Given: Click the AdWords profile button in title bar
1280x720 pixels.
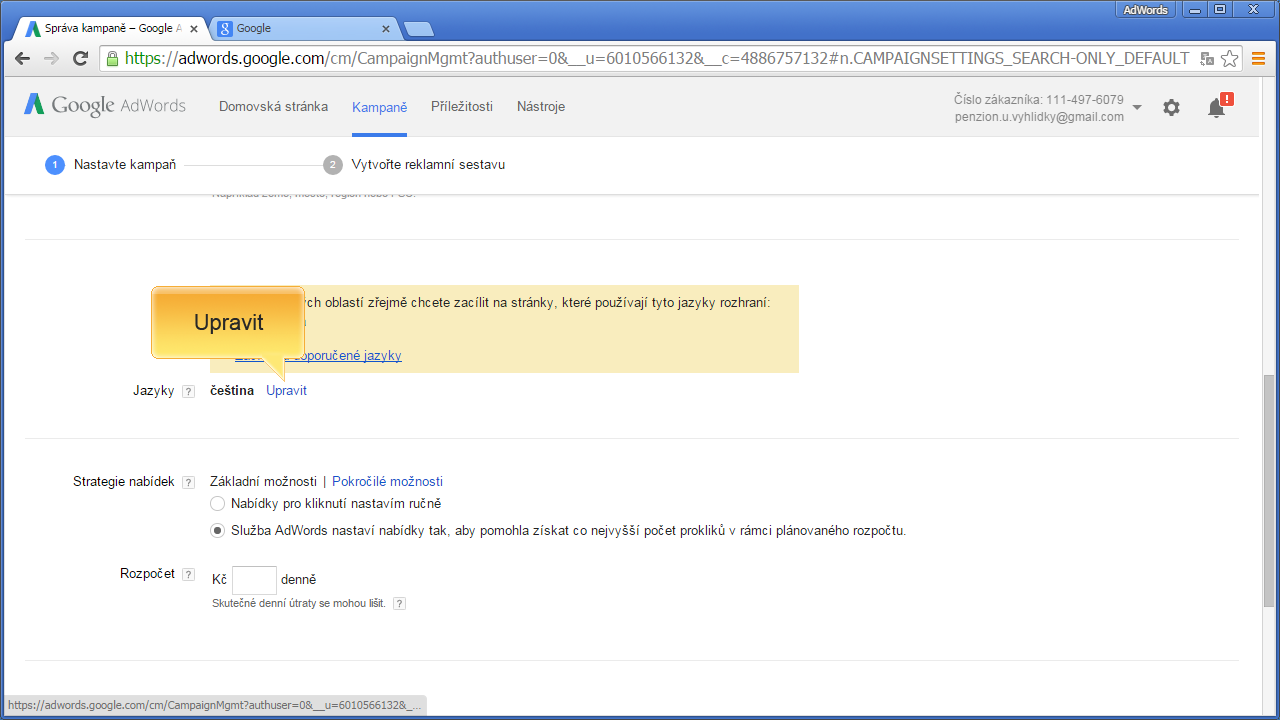Looking at the screenshot, I should point(1146,9).
